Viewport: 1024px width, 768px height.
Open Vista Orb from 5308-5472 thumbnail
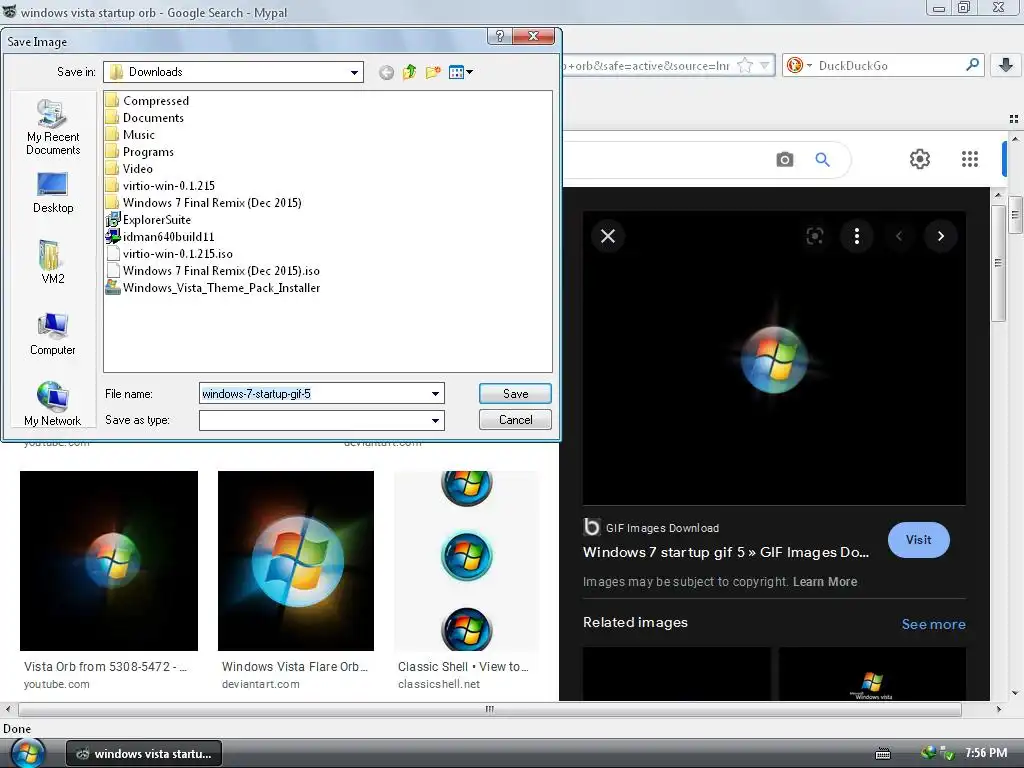108,560
